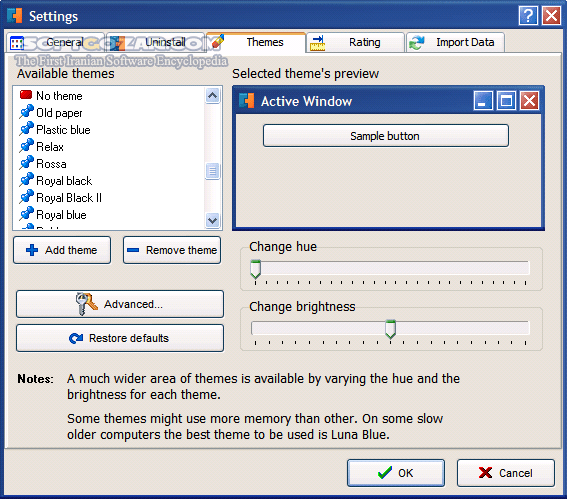The width and height of the screenshot is (567, 499).
Task: Click the pin icon beside Plastic blue
Action: (26, 129)
